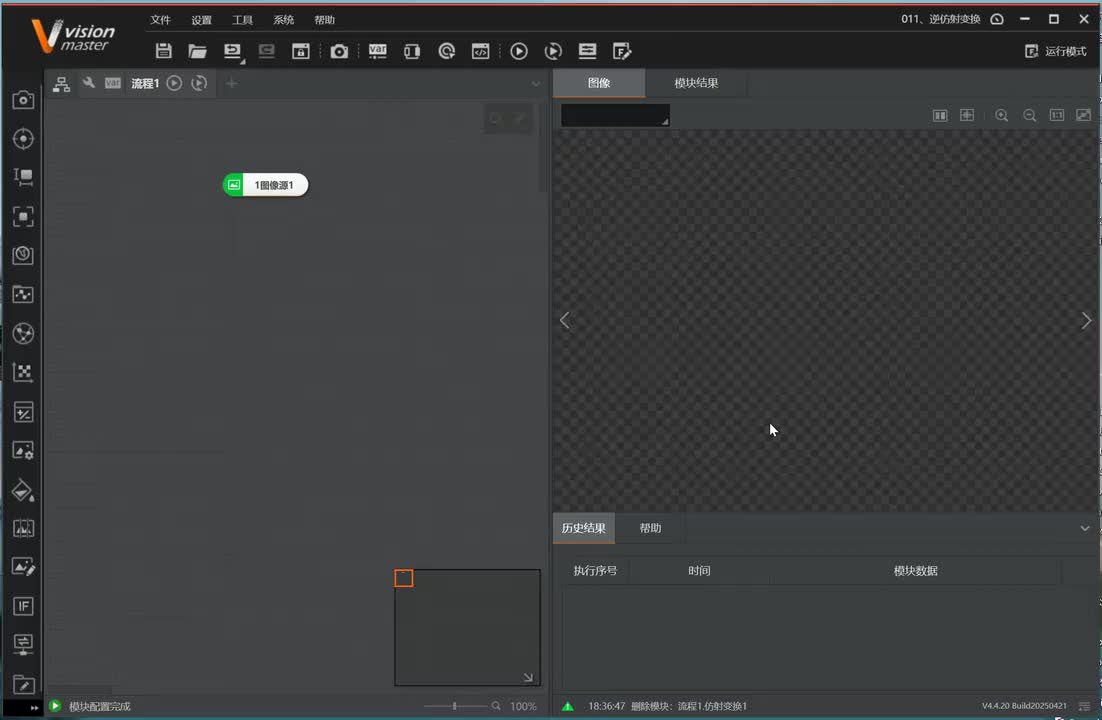
Task: Open the 系统 menu
Action: 284,20
